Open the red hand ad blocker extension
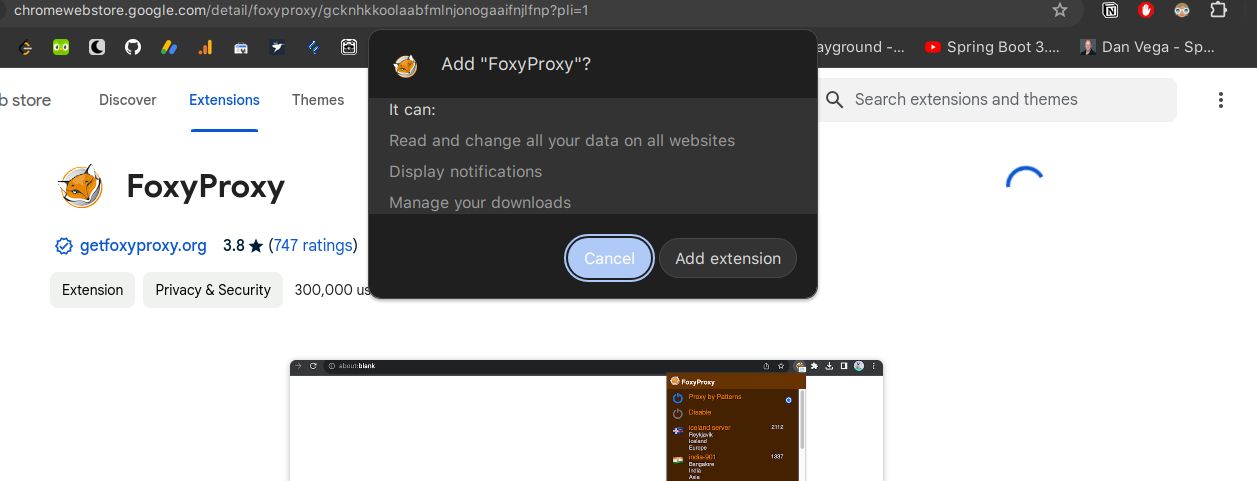 click(1146, 10)
